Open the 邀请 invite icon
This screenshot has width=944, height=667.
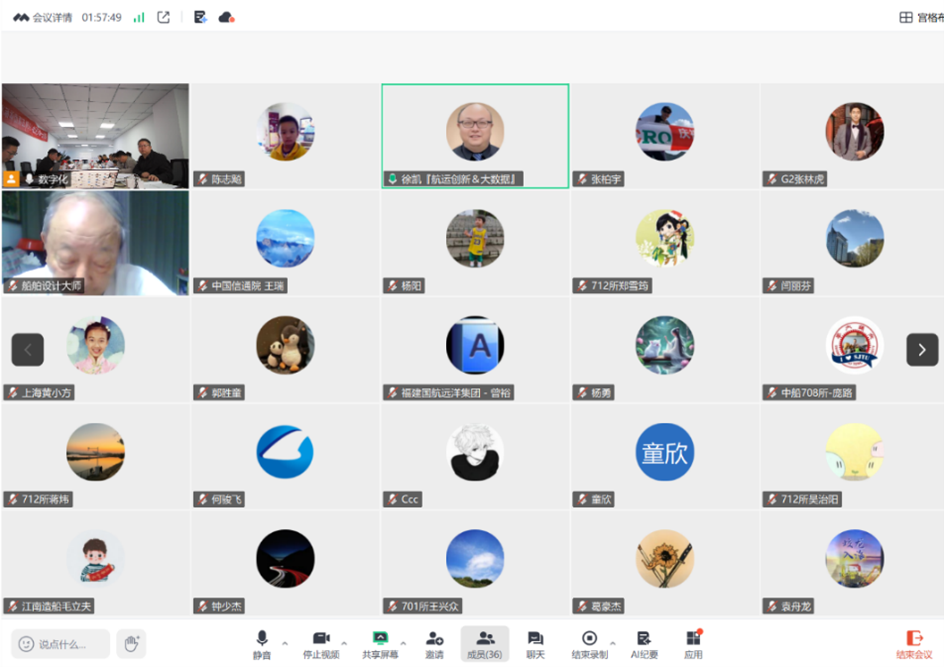coord(434,639)
